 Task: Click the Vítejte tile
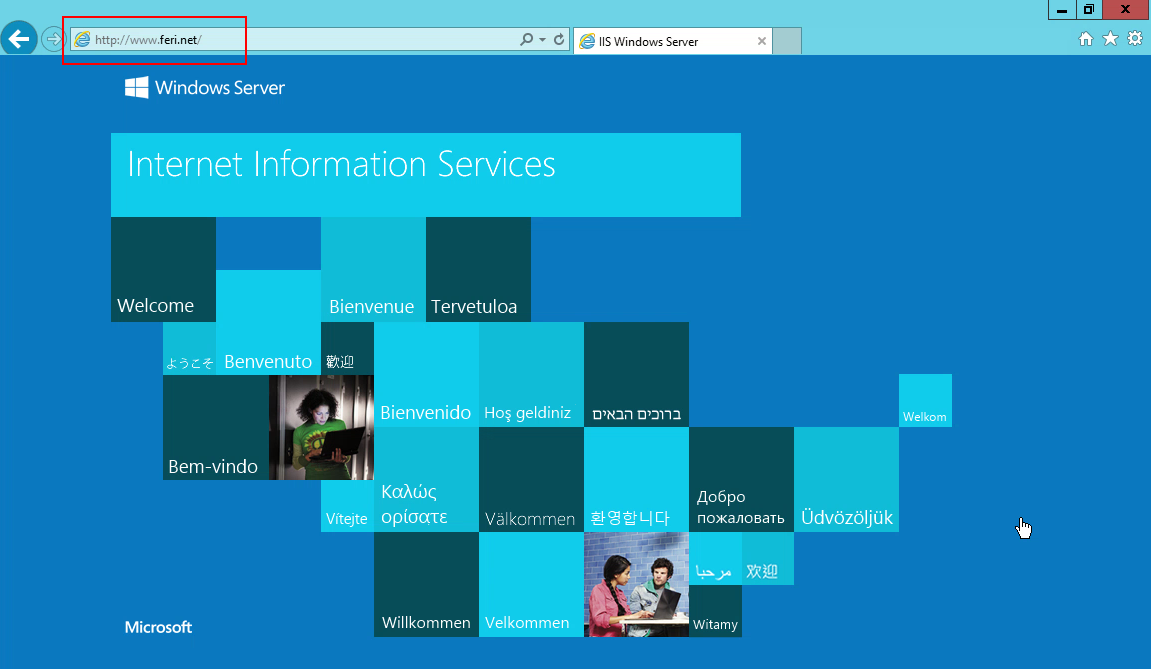coord(347,506)
